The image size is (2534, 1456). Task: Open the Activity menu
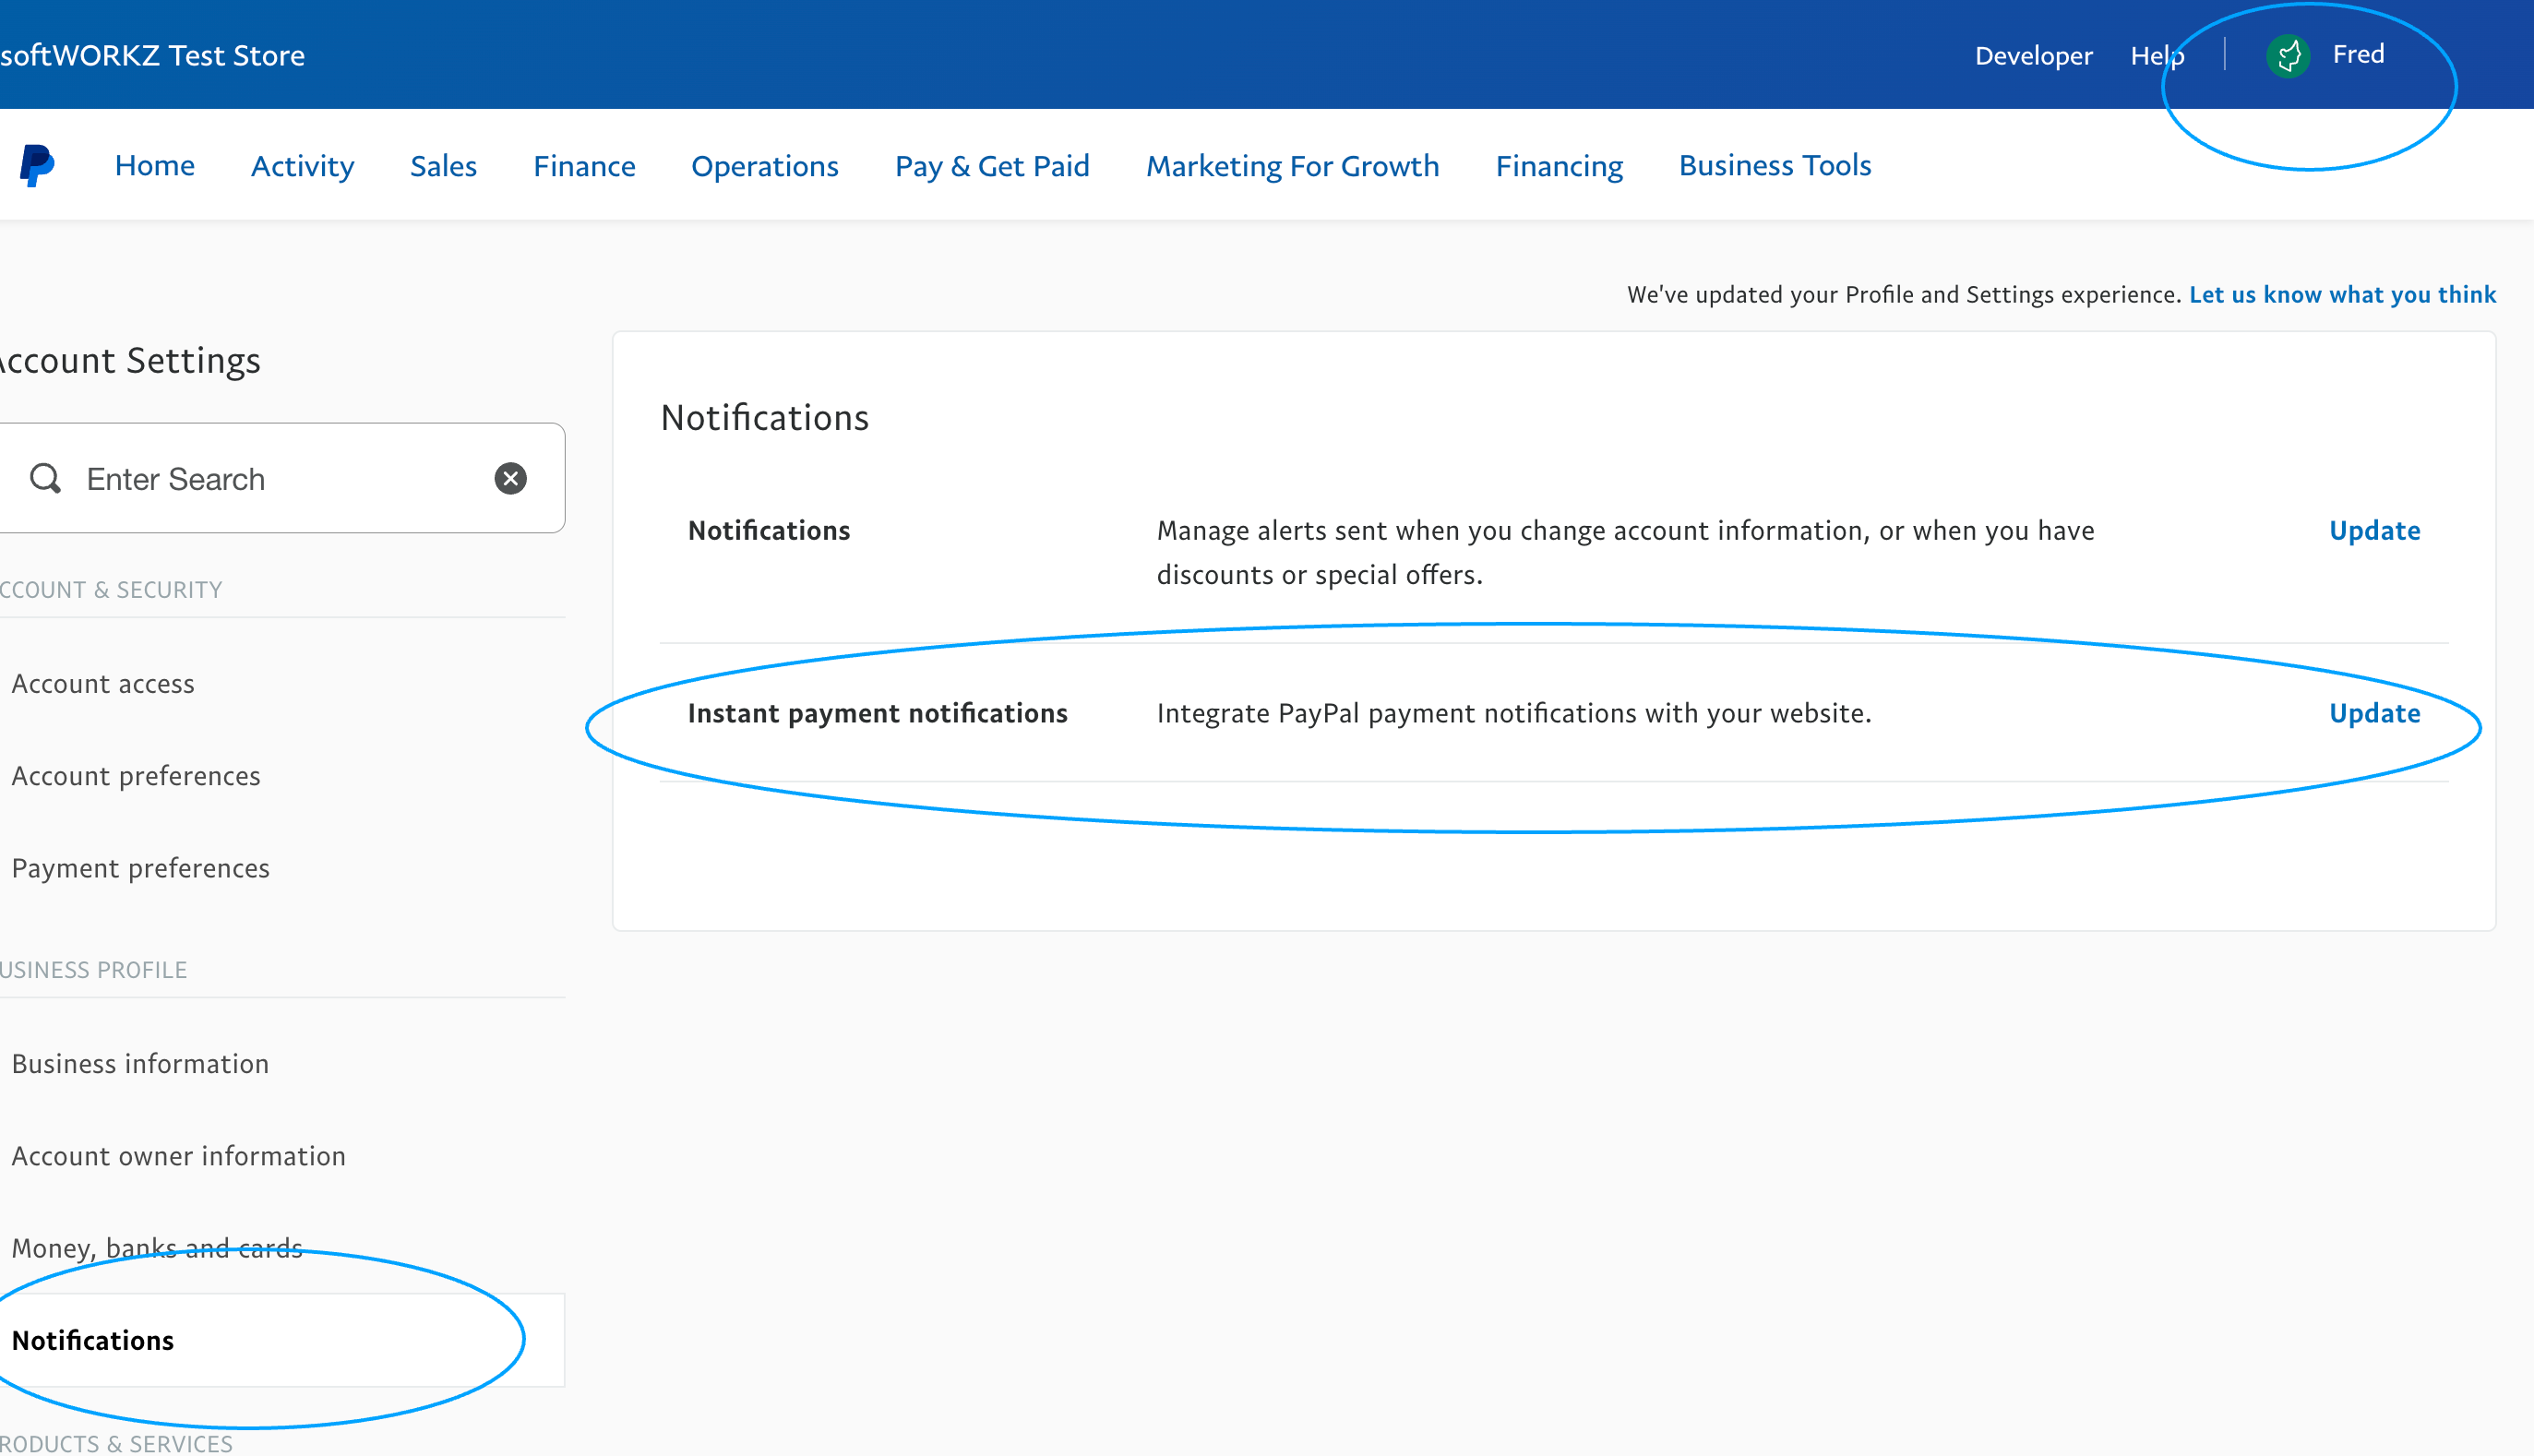click(302, 165)
